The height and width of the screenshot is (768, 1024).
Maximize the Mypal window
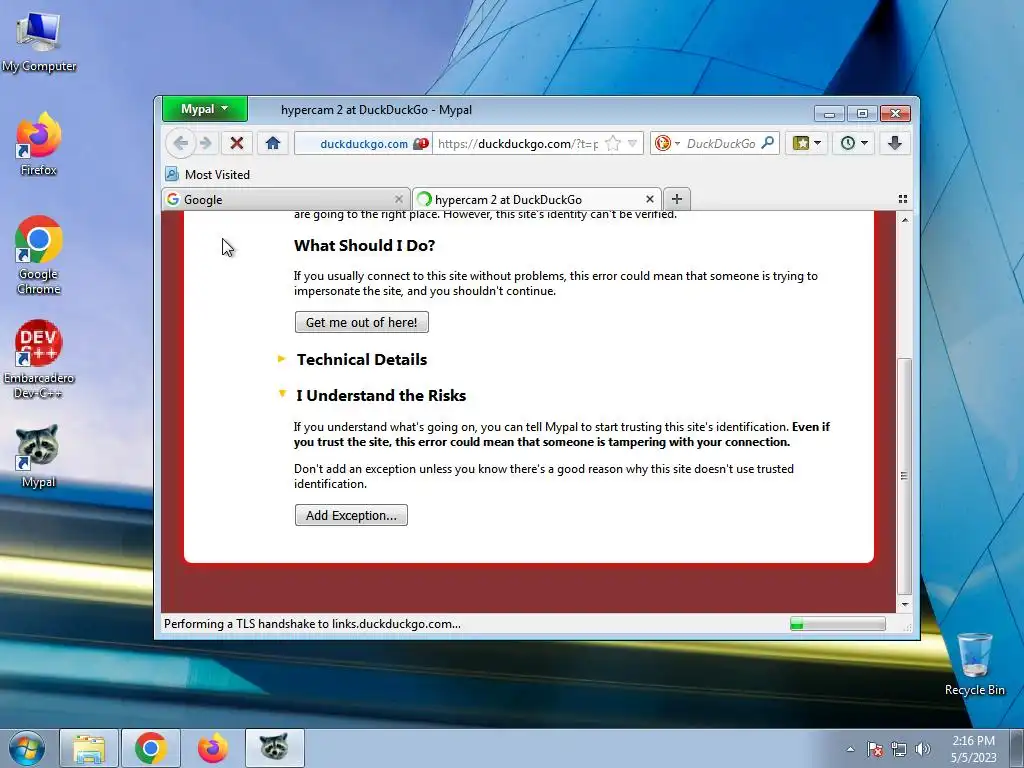point(862,114)
